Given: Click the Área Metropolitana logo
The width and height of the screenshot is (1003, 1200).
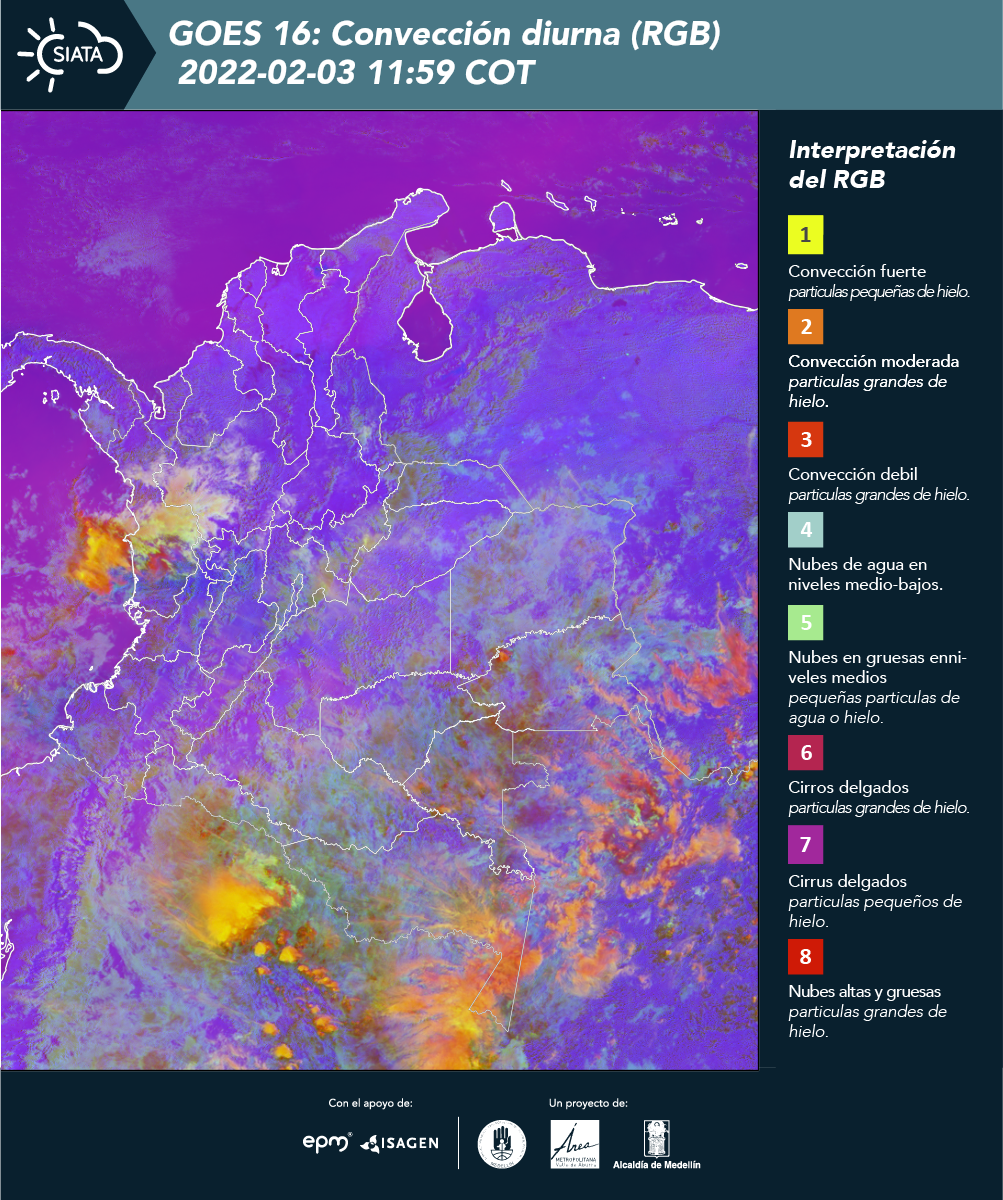Looking at the screenshot, I should tap(575, 1144).
